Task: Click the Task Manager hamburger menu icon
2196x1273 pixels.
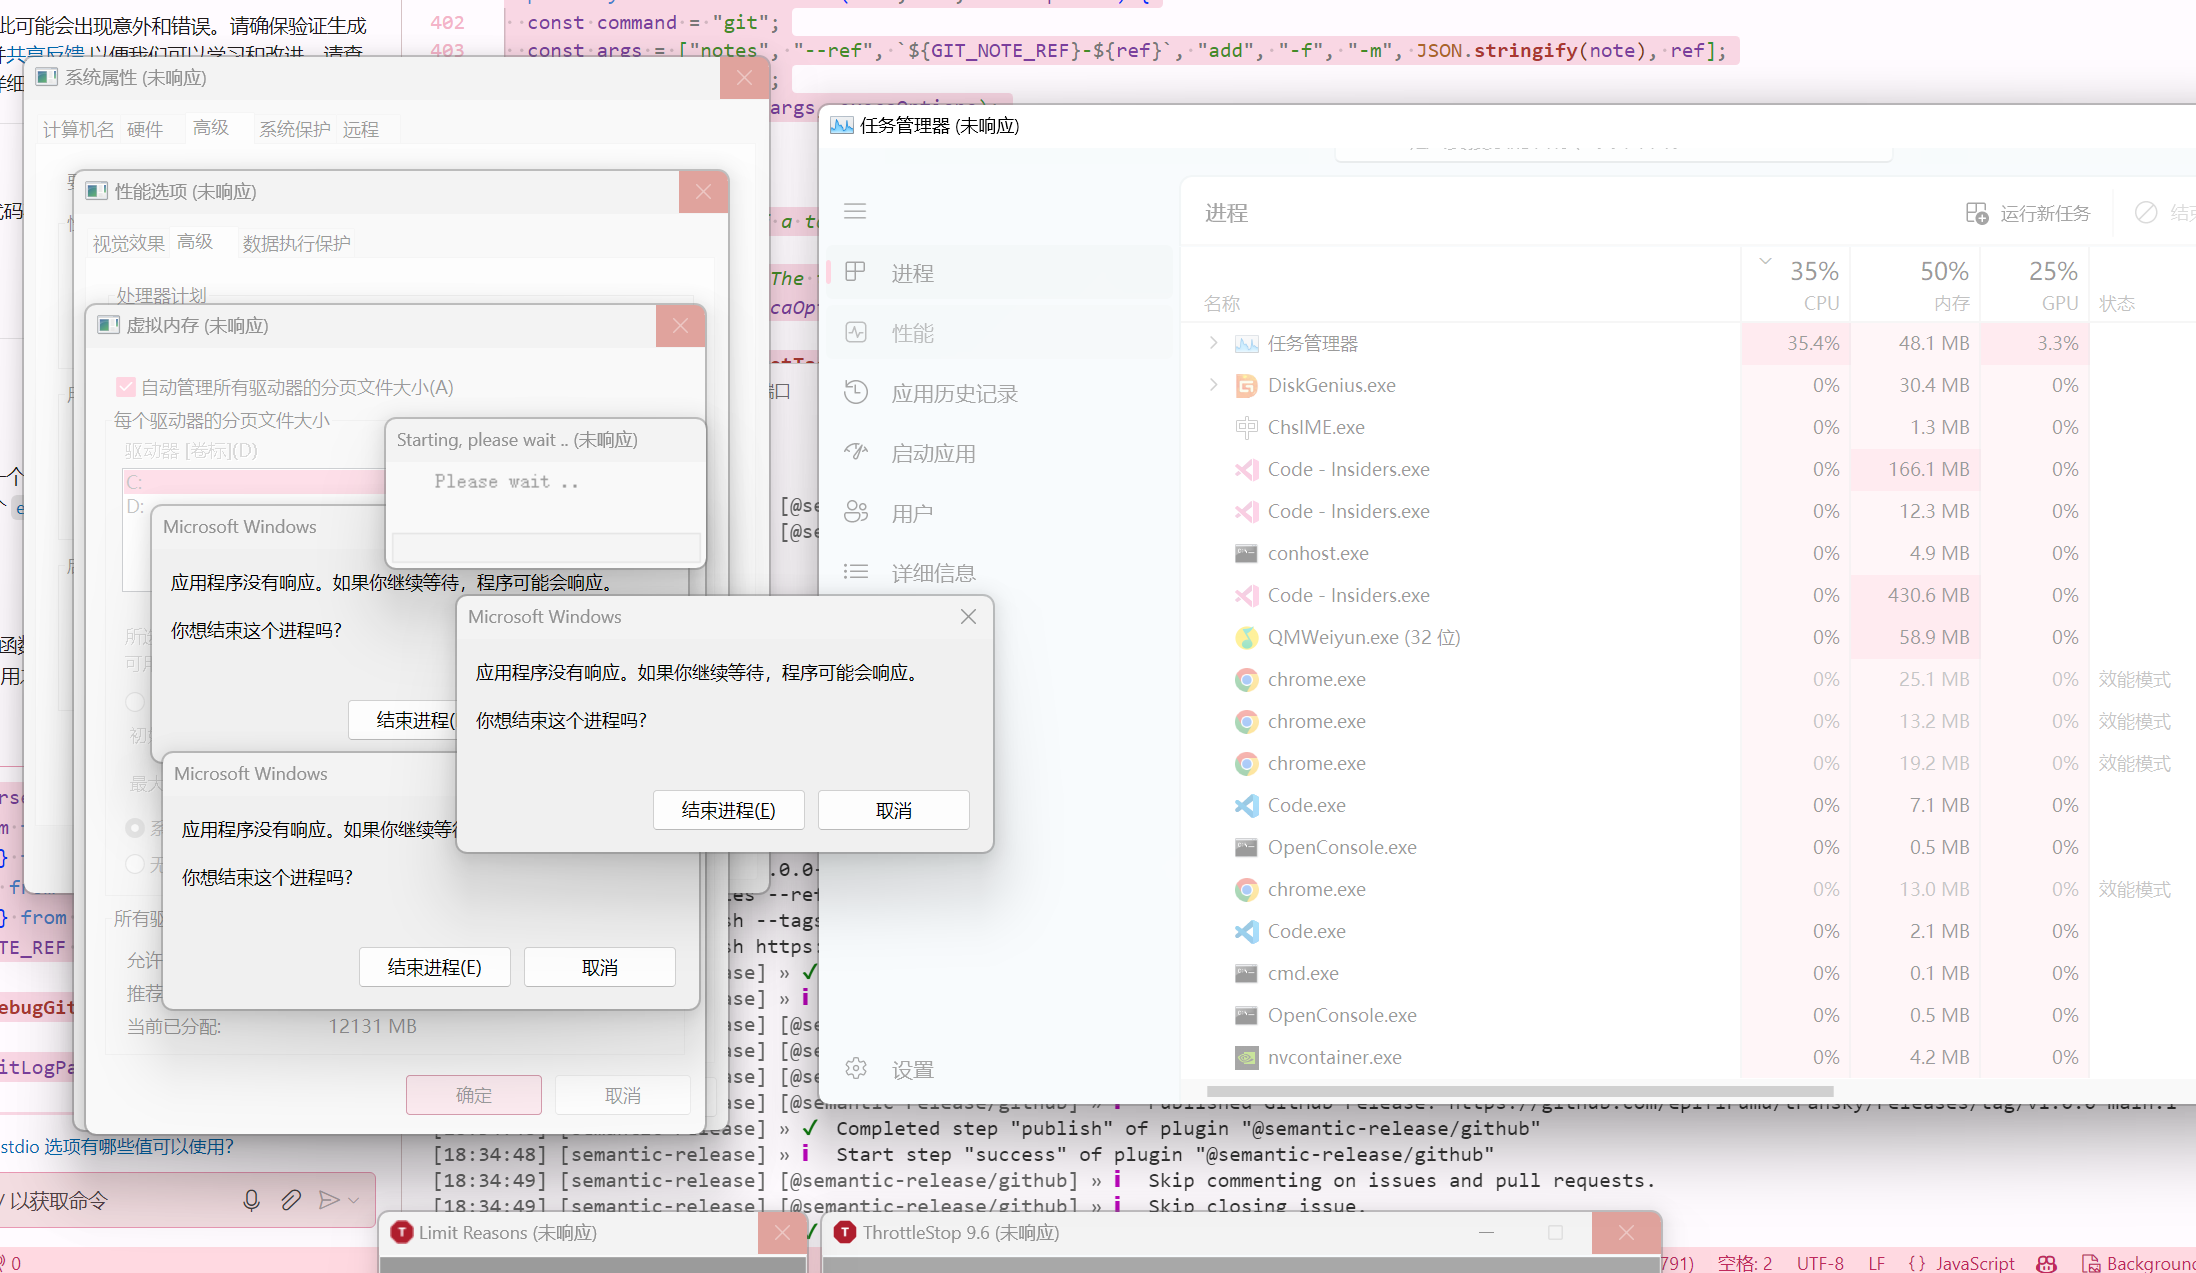Action: pyautogui.click(x=855, y=211)
